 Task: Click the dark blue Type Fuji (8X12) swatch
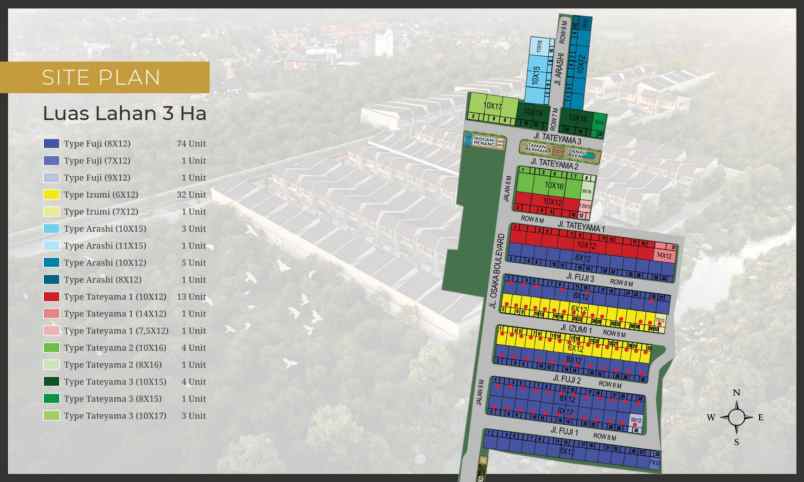tap(51, 144)
